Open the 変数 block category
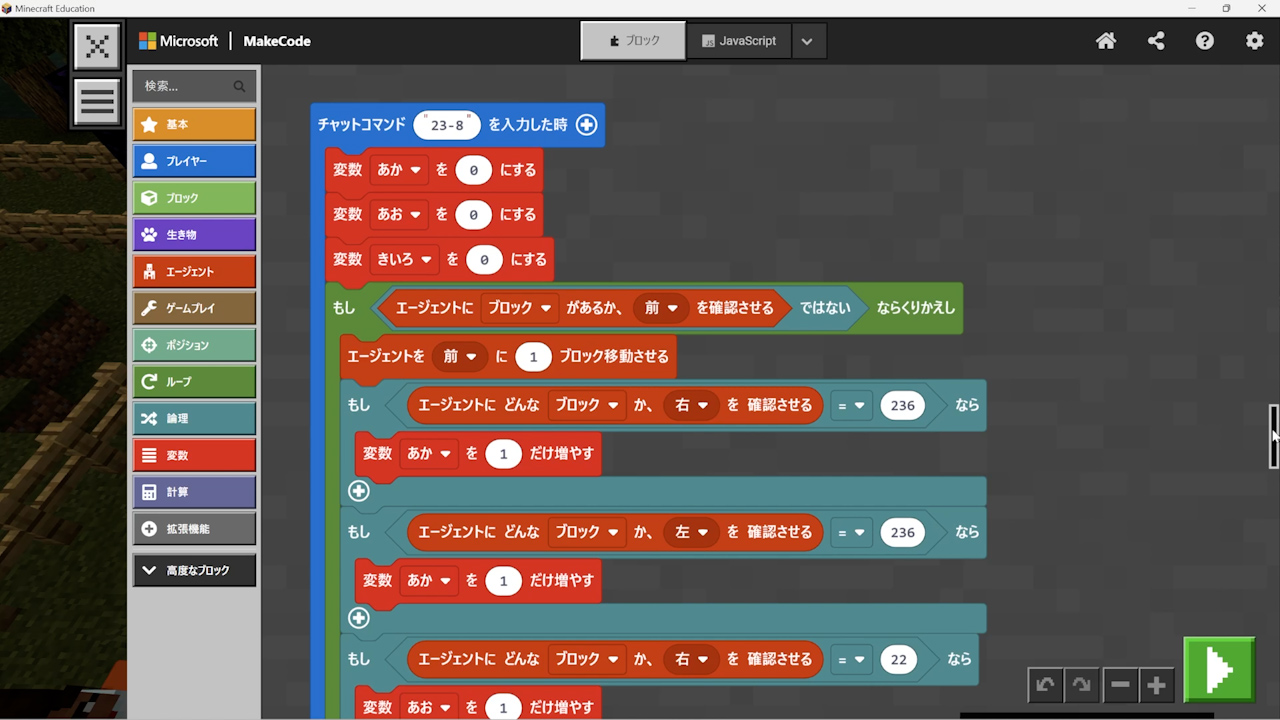 point(194,455)
